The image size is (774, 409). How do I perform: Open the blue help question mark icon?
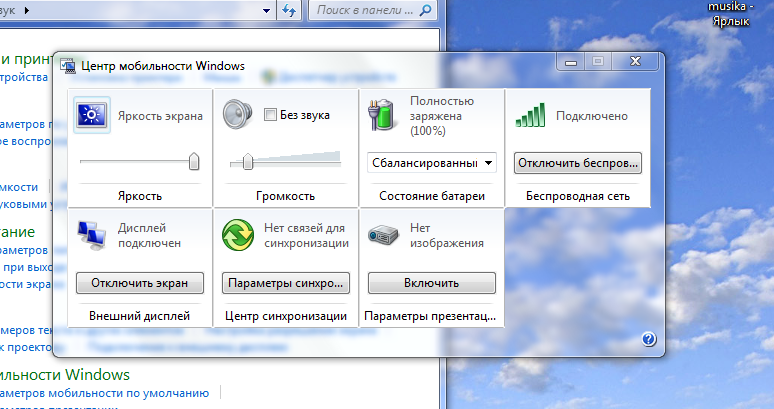pyautogui.click(x=649, y=339)
